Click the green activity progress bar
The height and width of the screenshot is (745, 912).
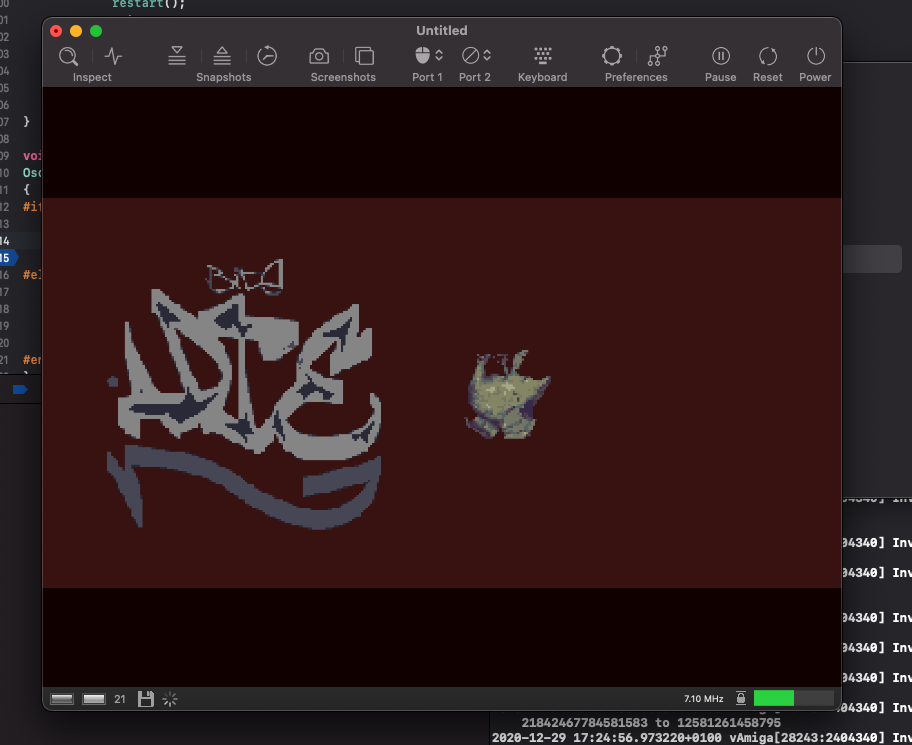point(793,698)
